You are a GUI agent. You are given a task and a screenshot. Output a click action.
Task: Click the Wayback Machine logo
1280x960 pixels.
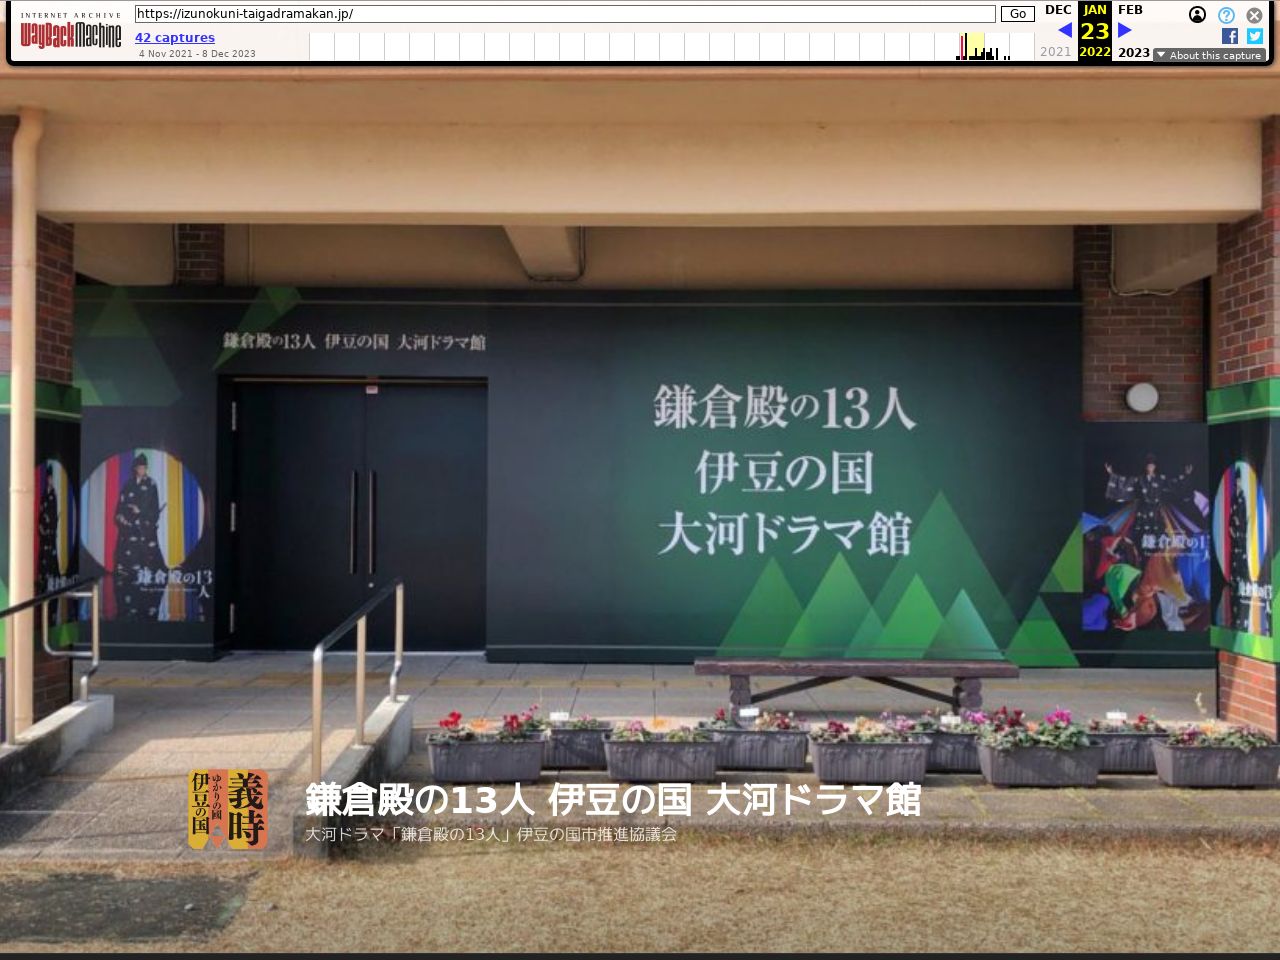pos(70,35)
